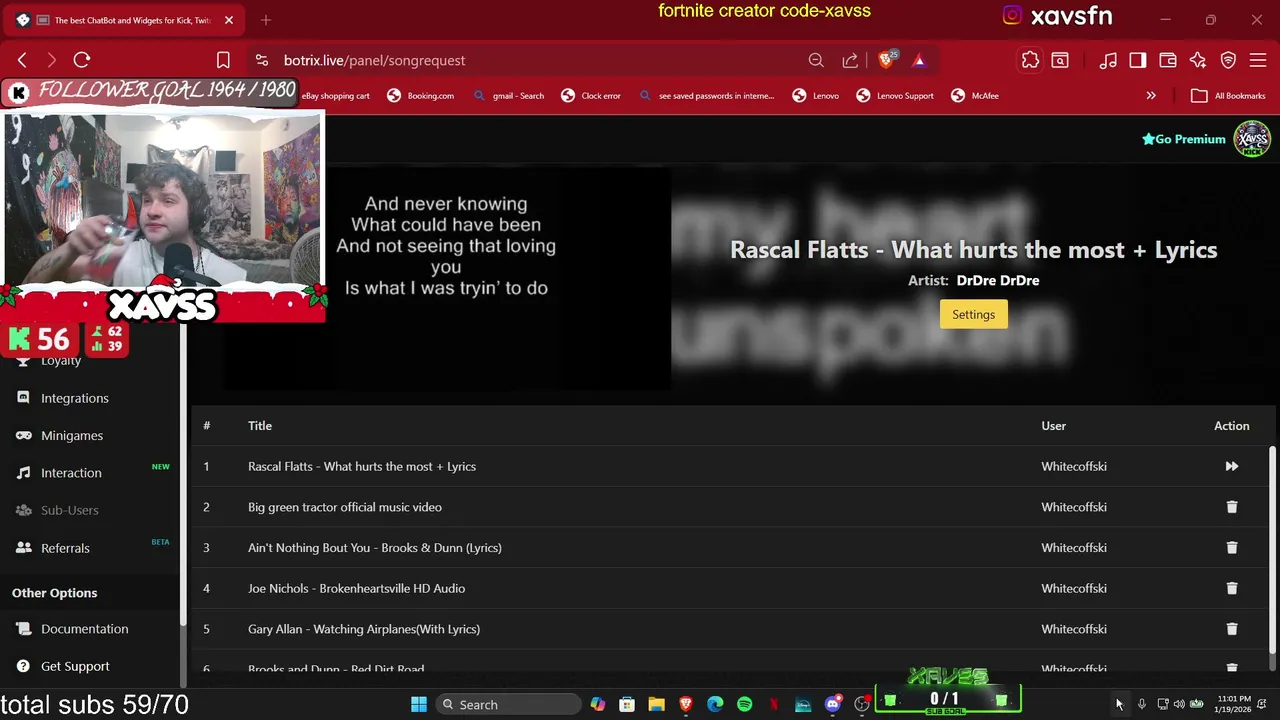Delete the Big green tractor request
The width and height of the screenshot is (1280, 720).
click(1232, 507)
